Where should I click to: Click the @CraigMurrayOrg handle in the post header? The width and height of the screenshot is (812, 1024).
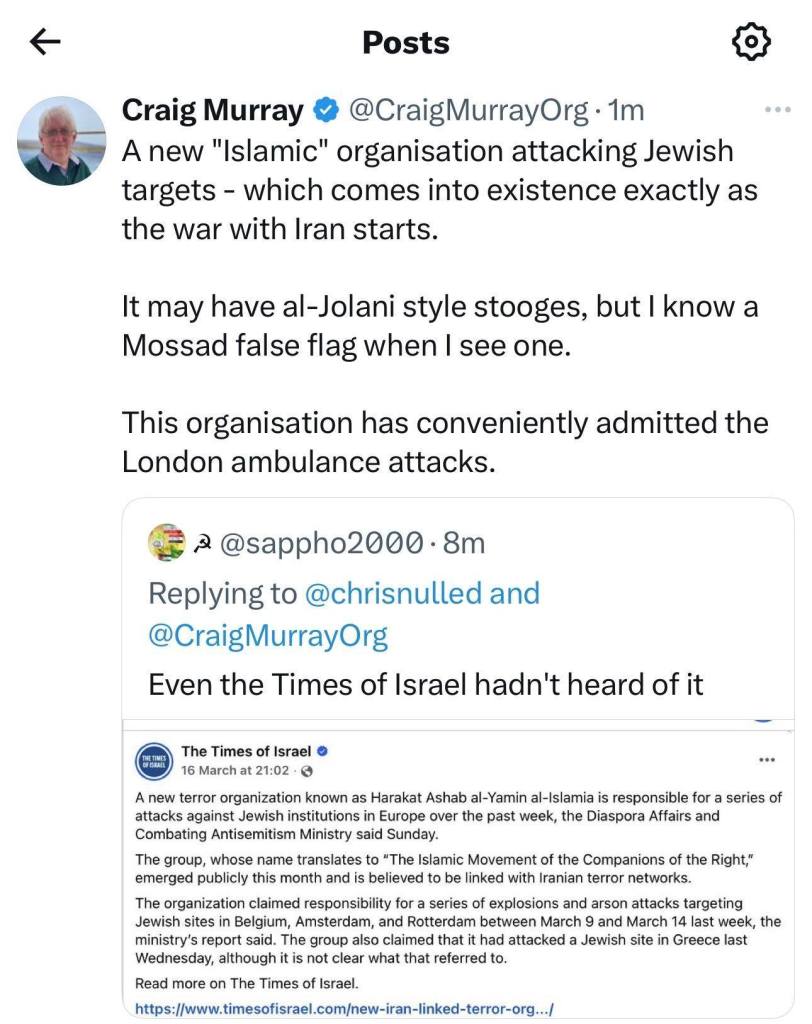467,110
